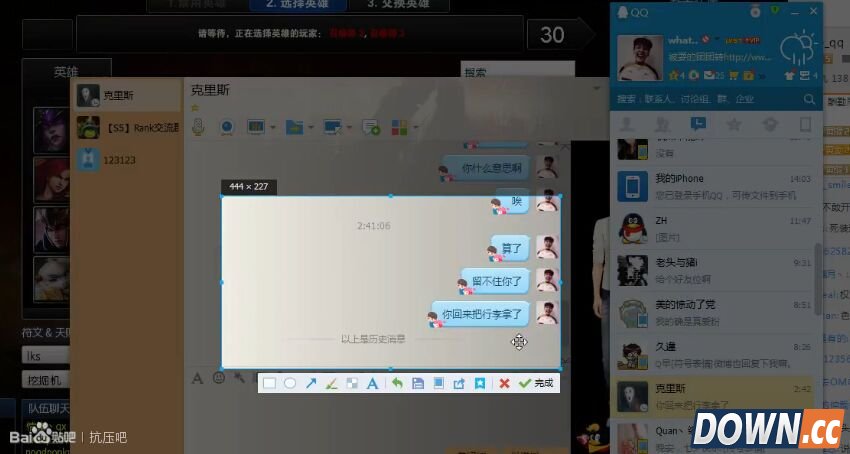Open 美的惊动了党 conversation in QQ list

[713, 313]
